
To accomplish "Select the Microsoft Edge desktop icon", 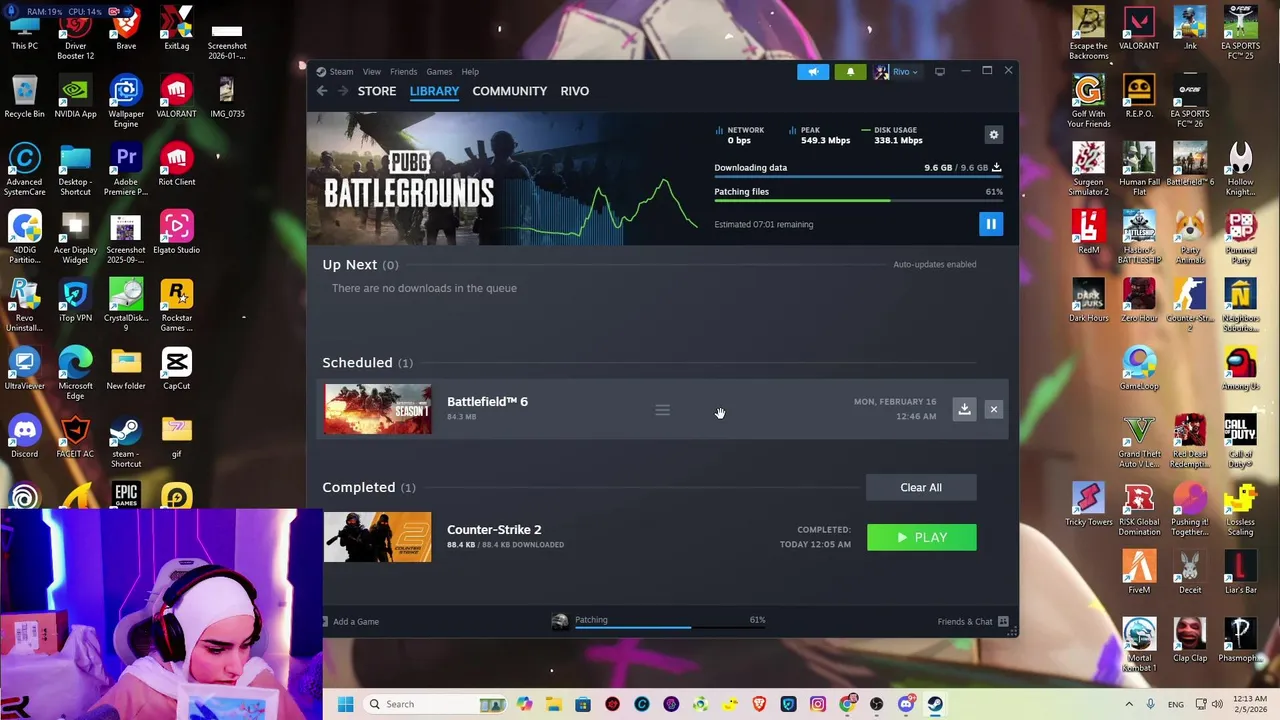I will pyautogui.click(x=75, y=374).
